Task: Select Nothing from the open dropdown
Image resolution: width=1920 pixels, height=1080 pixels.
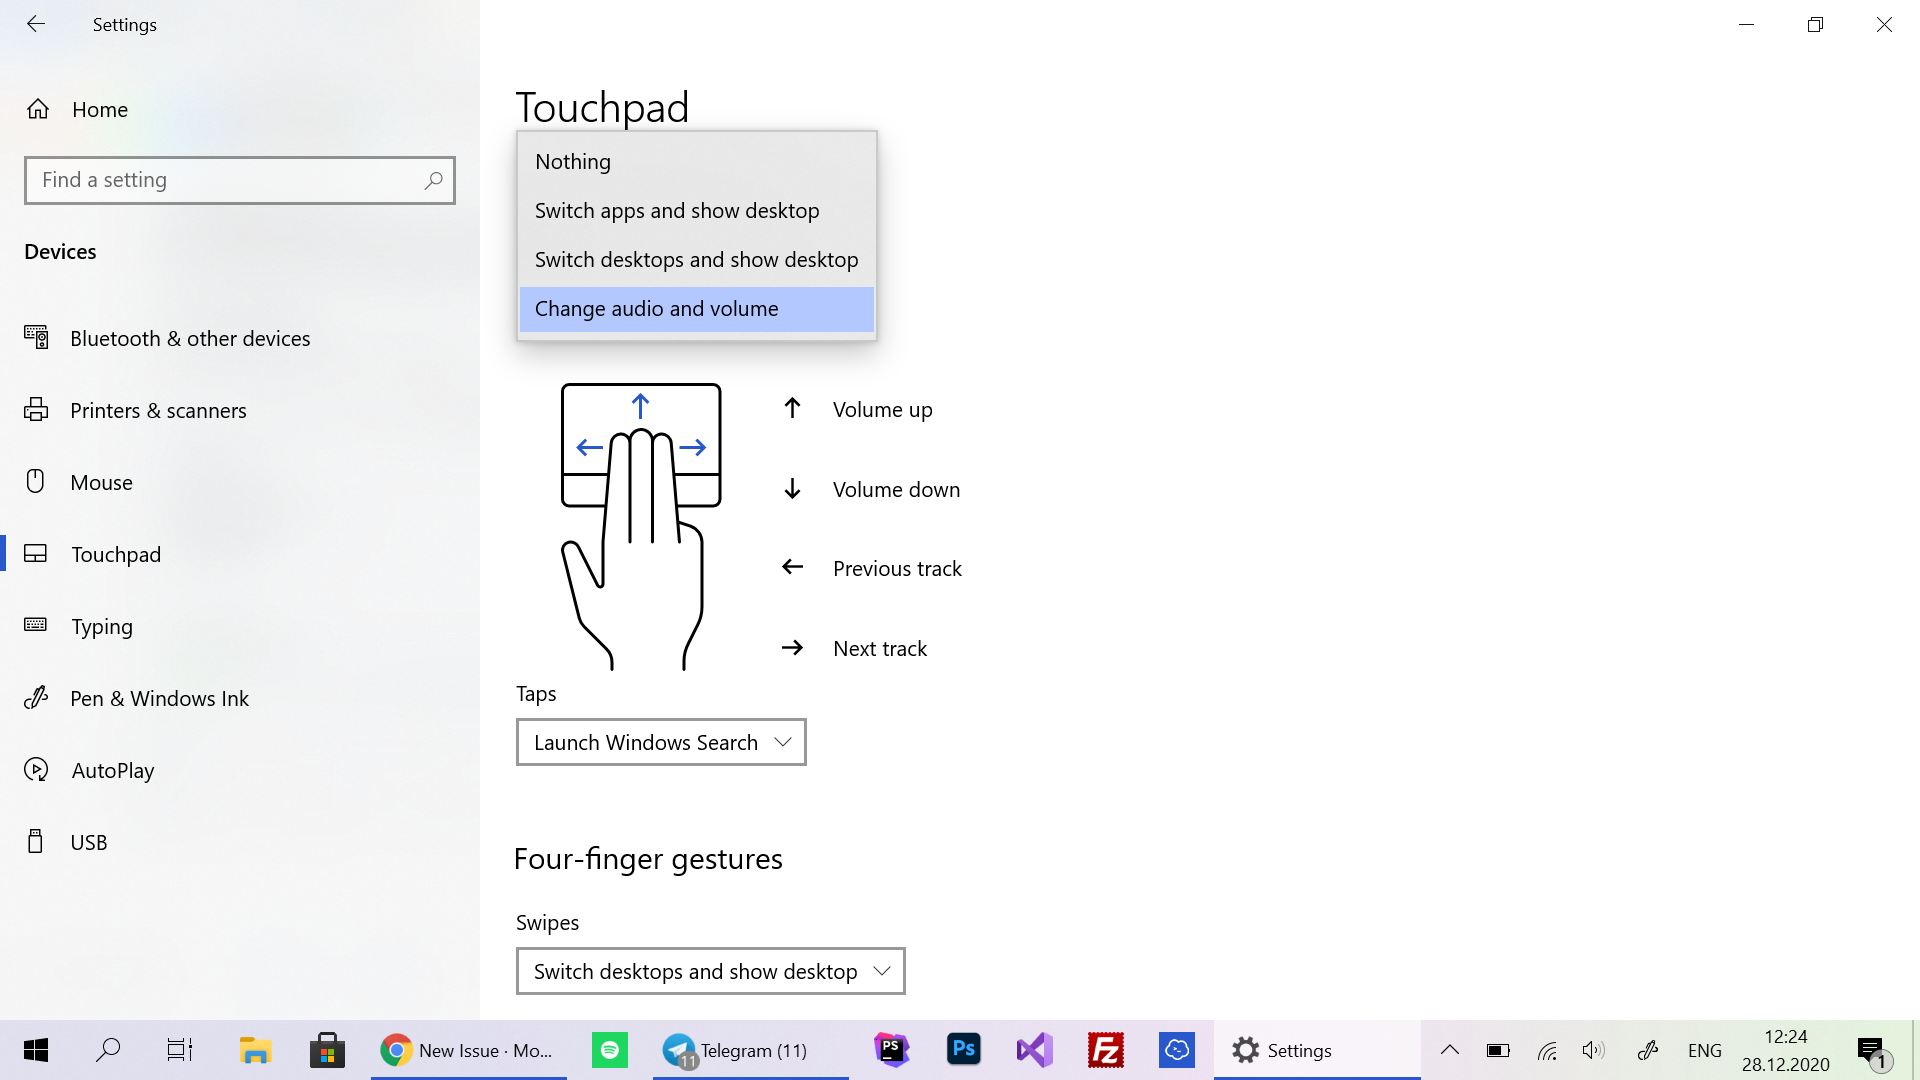Action: coord(572,161)
